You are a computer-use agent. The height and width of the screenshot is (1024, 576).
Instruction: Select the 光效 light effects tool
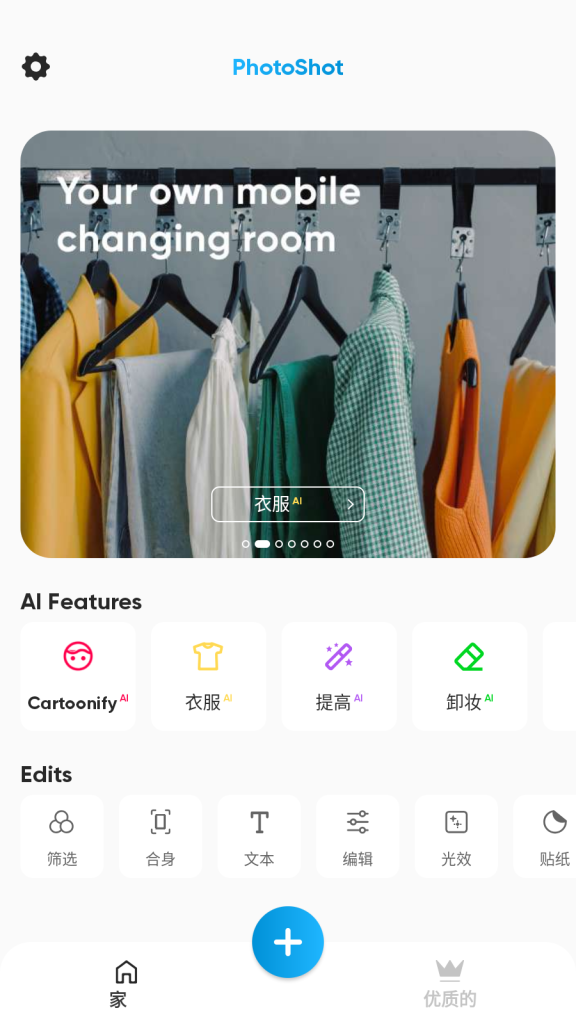[x=456, y=837]
